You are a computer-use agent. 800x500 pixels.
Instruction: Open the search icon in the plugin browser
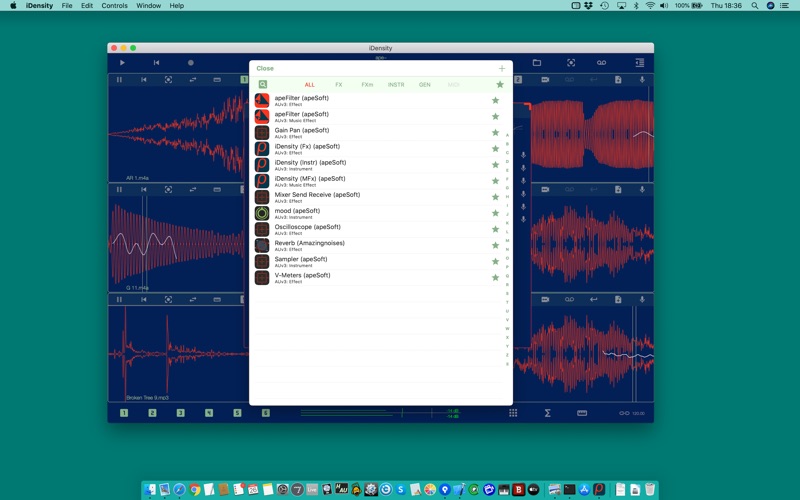coord(262,85)
